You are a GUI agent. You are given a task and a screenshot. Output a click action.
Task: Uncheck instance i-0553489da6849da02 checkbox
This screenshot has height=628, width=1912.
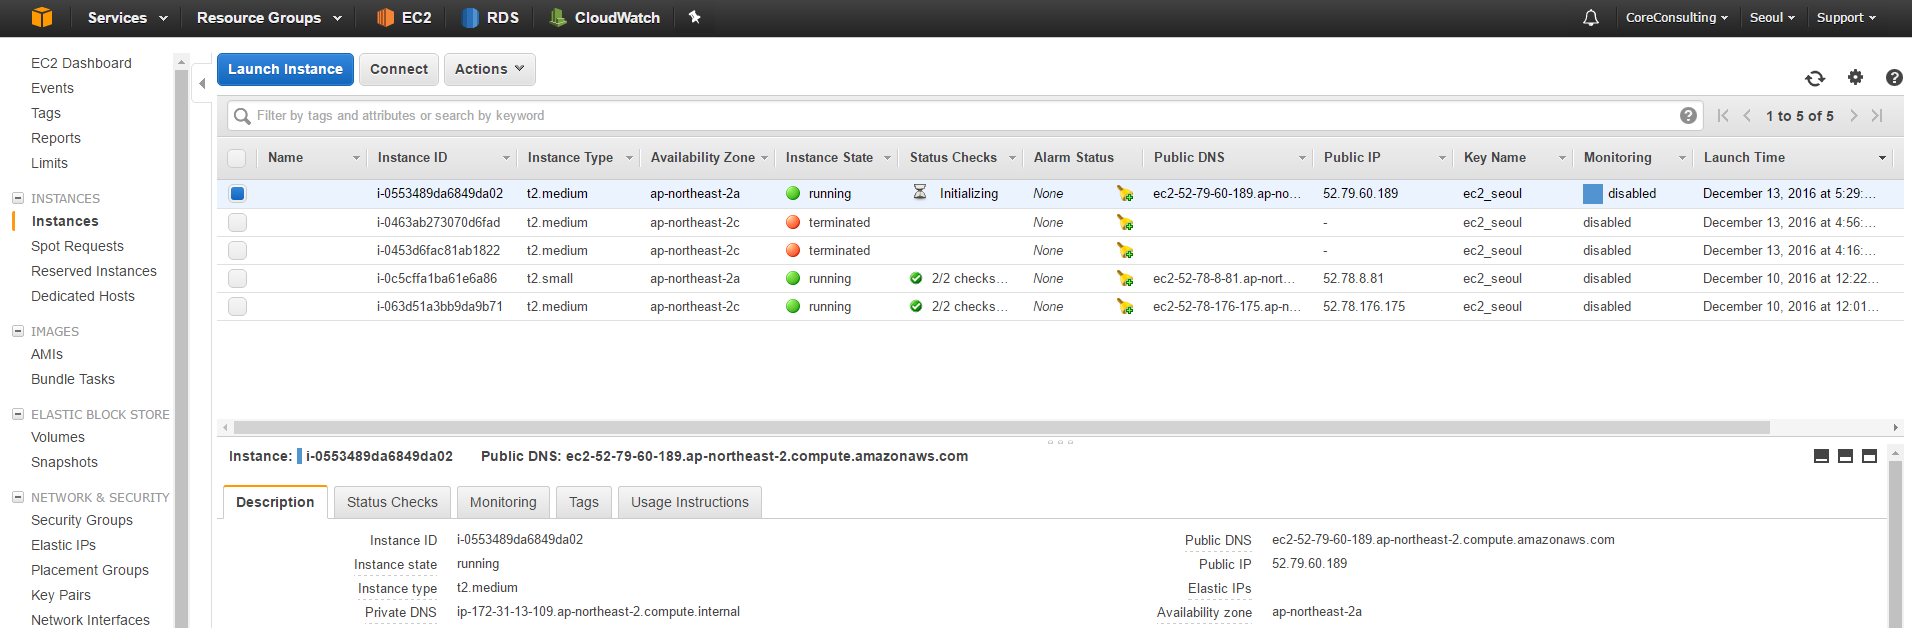coord(237,194)
